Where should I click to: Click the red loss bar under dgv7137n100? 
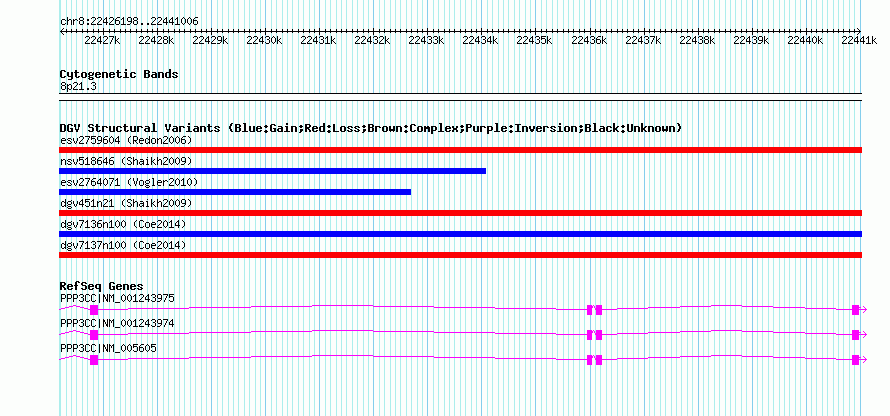tap(460, 255)
